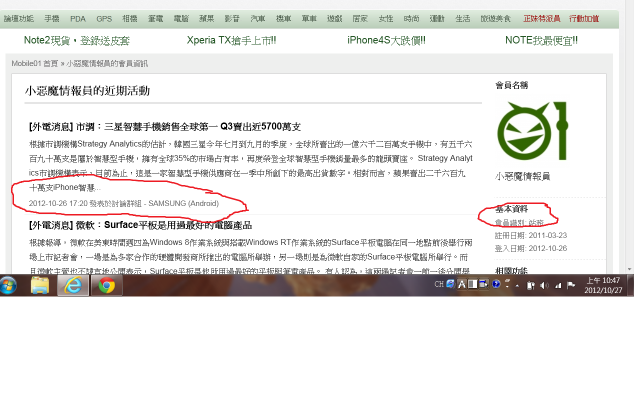Open the Action Center flag icon
The height and width of the screenshot is (400, 640).
click(x=571, y=285)
